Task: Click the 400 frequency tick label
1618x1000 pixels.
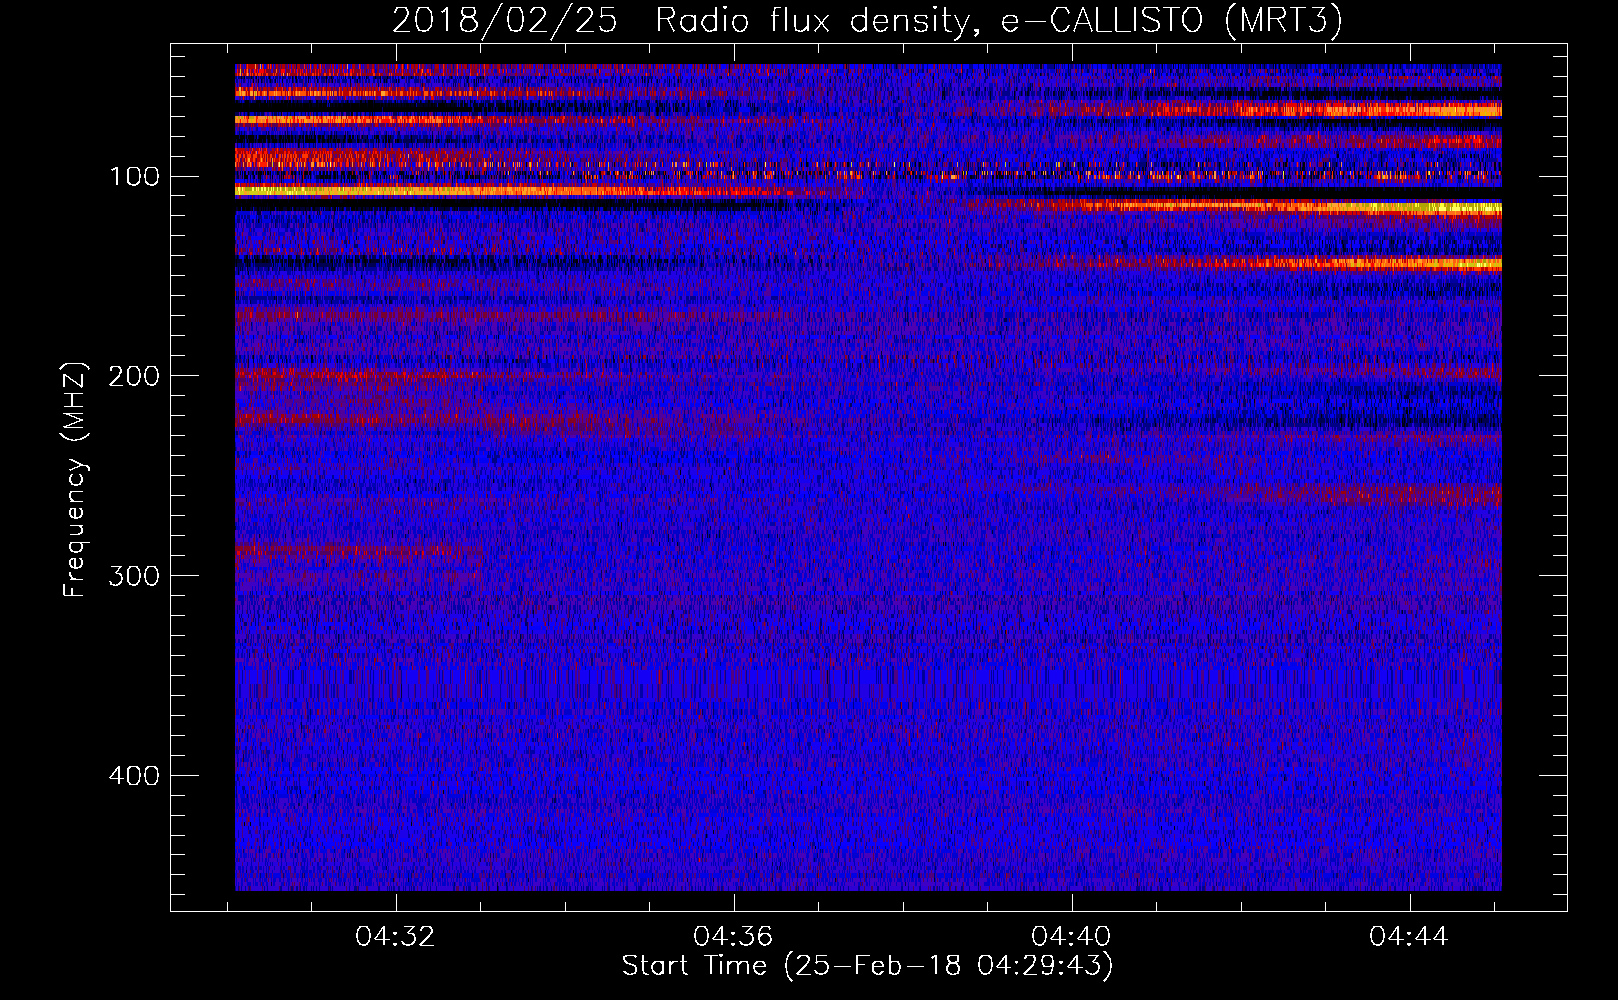Action: 134,776
